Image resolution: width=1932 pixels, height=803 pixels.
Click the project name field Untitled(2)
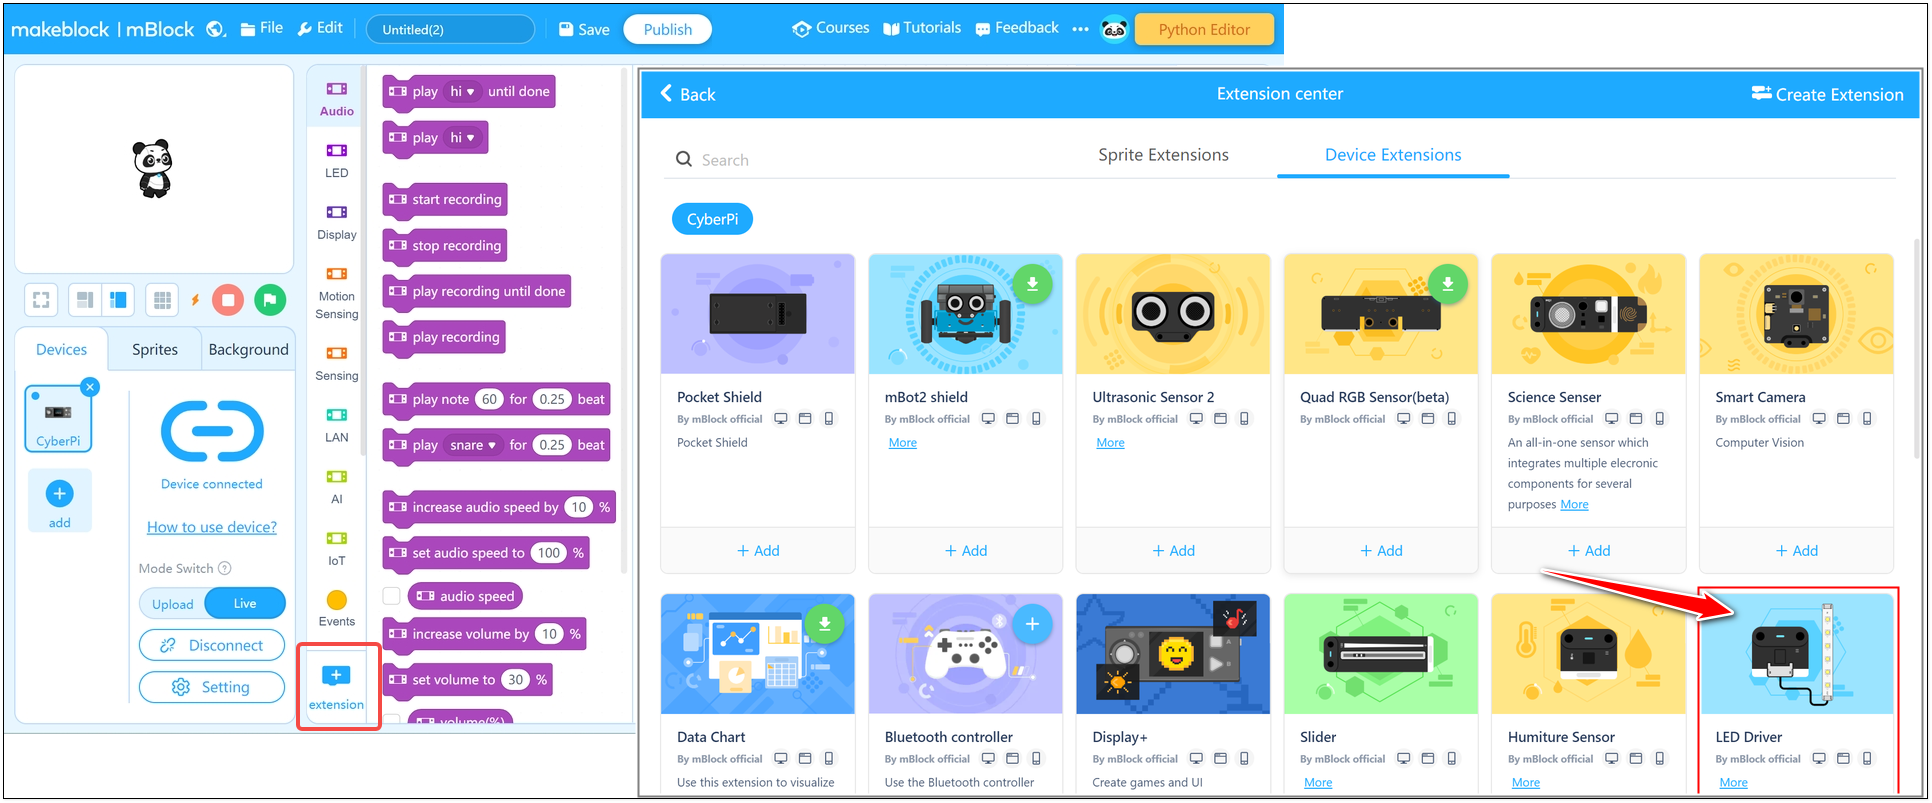[x=450, y=30]
